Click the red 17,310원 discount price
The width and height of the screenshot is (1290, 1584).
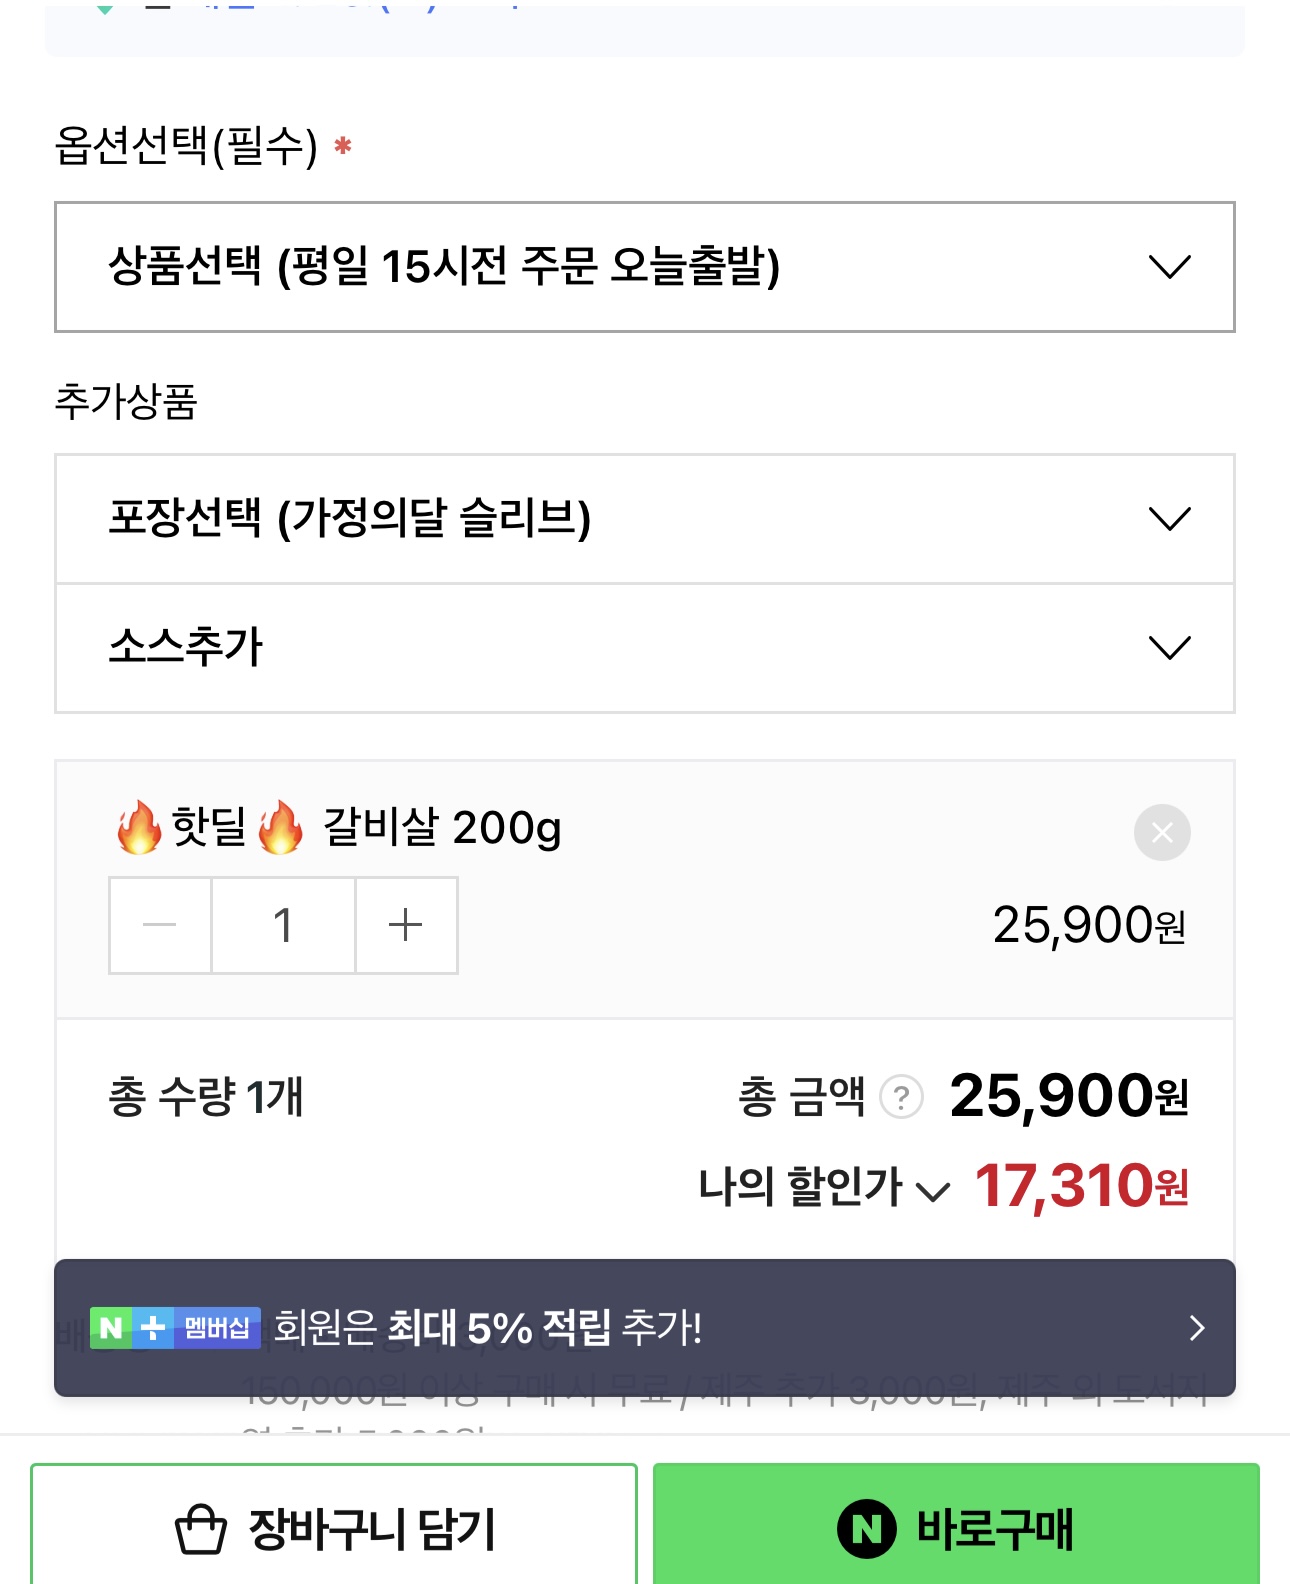[1080, 1187]
